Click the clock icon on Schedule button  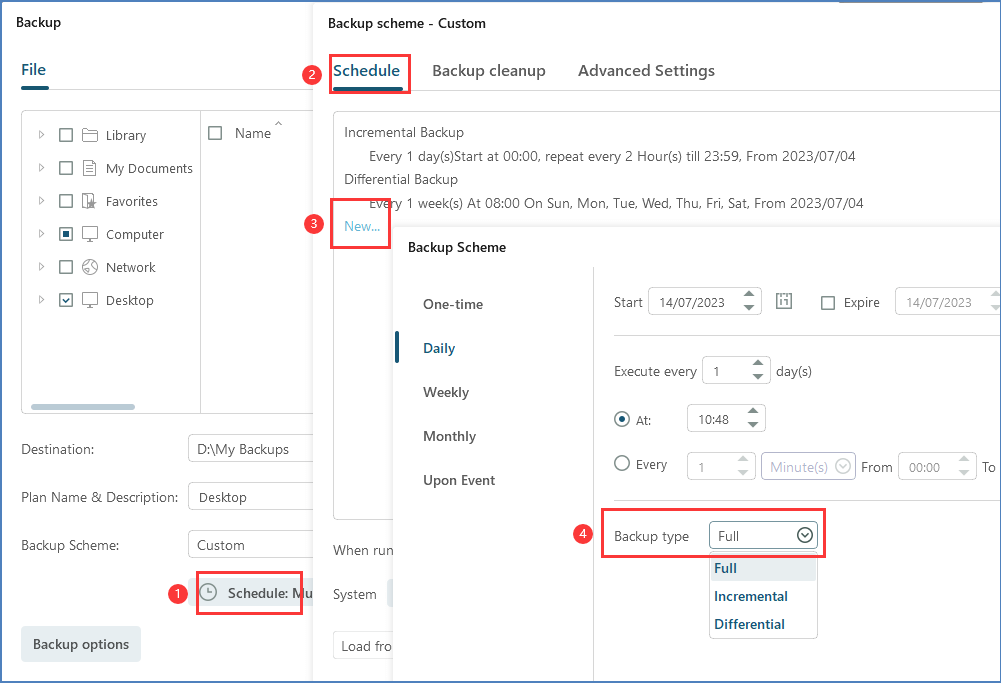click(x=208, y=593)
